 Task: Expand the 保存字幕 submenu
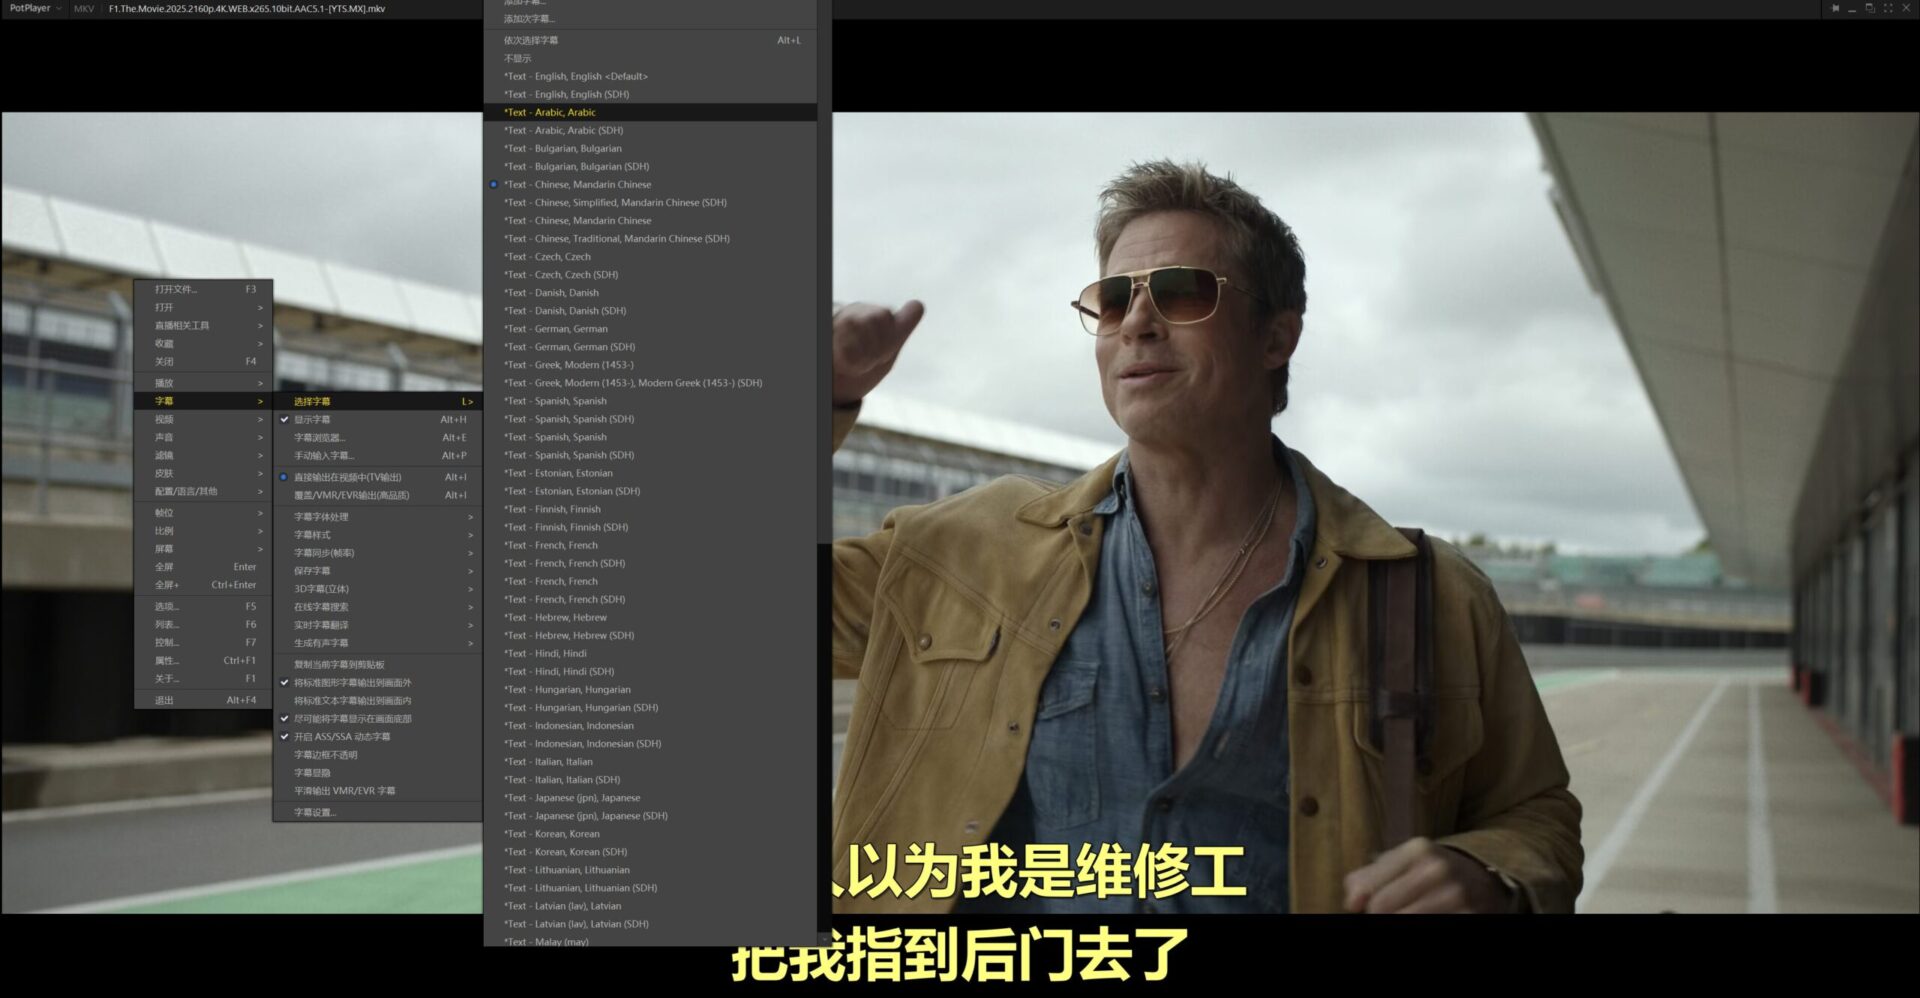click(378, 571)
